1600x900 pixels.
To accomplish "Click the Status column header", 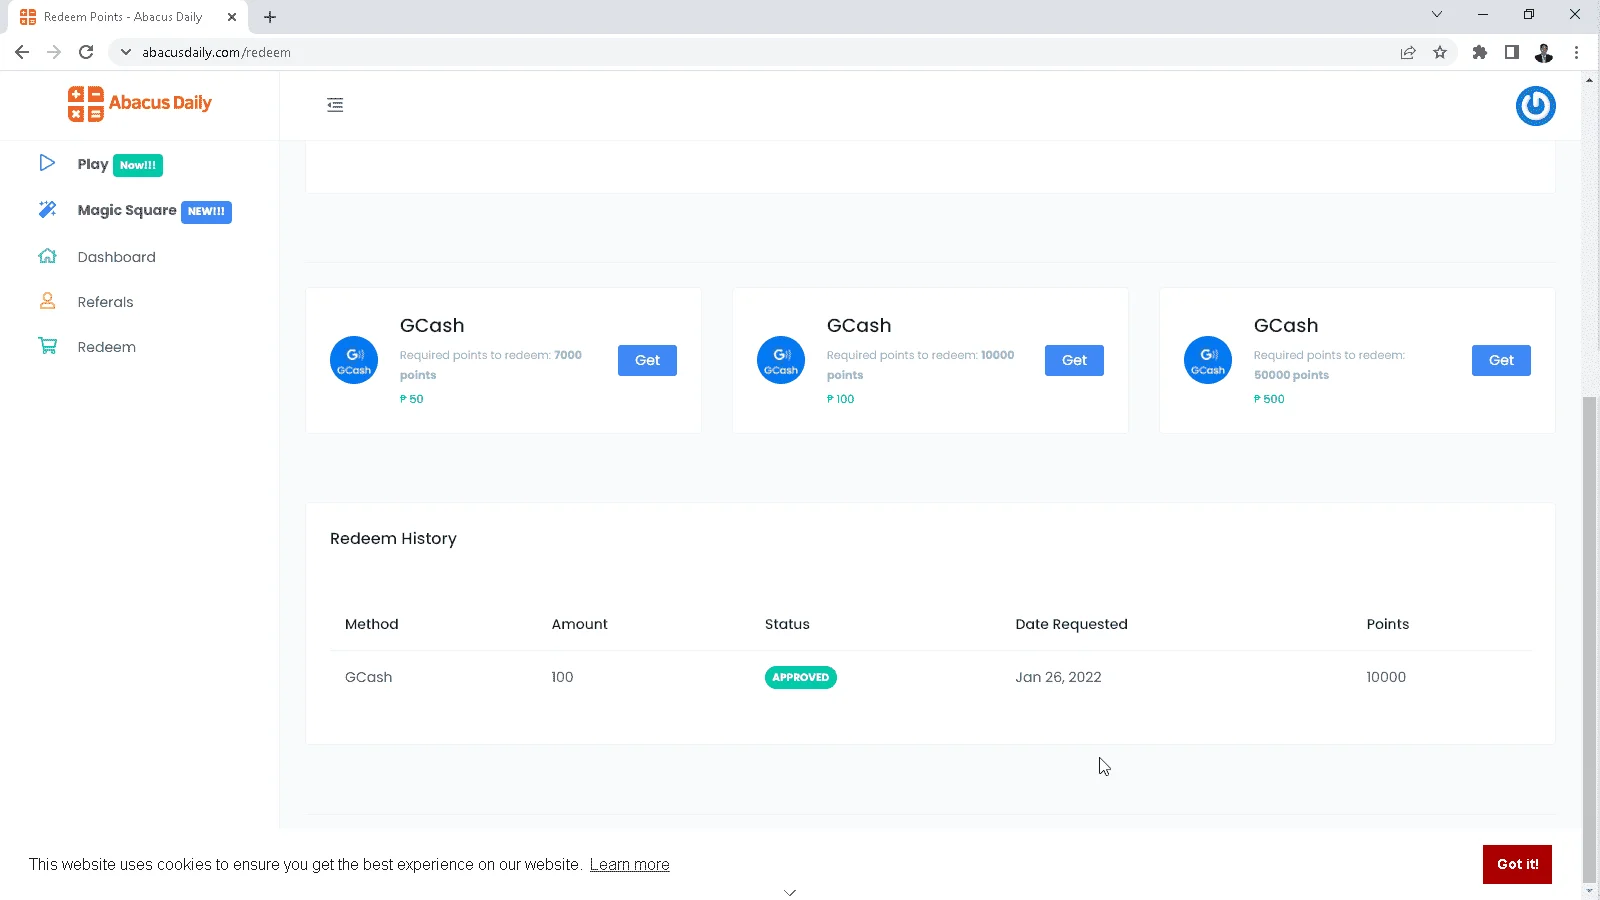I will [x=787, y=624].
